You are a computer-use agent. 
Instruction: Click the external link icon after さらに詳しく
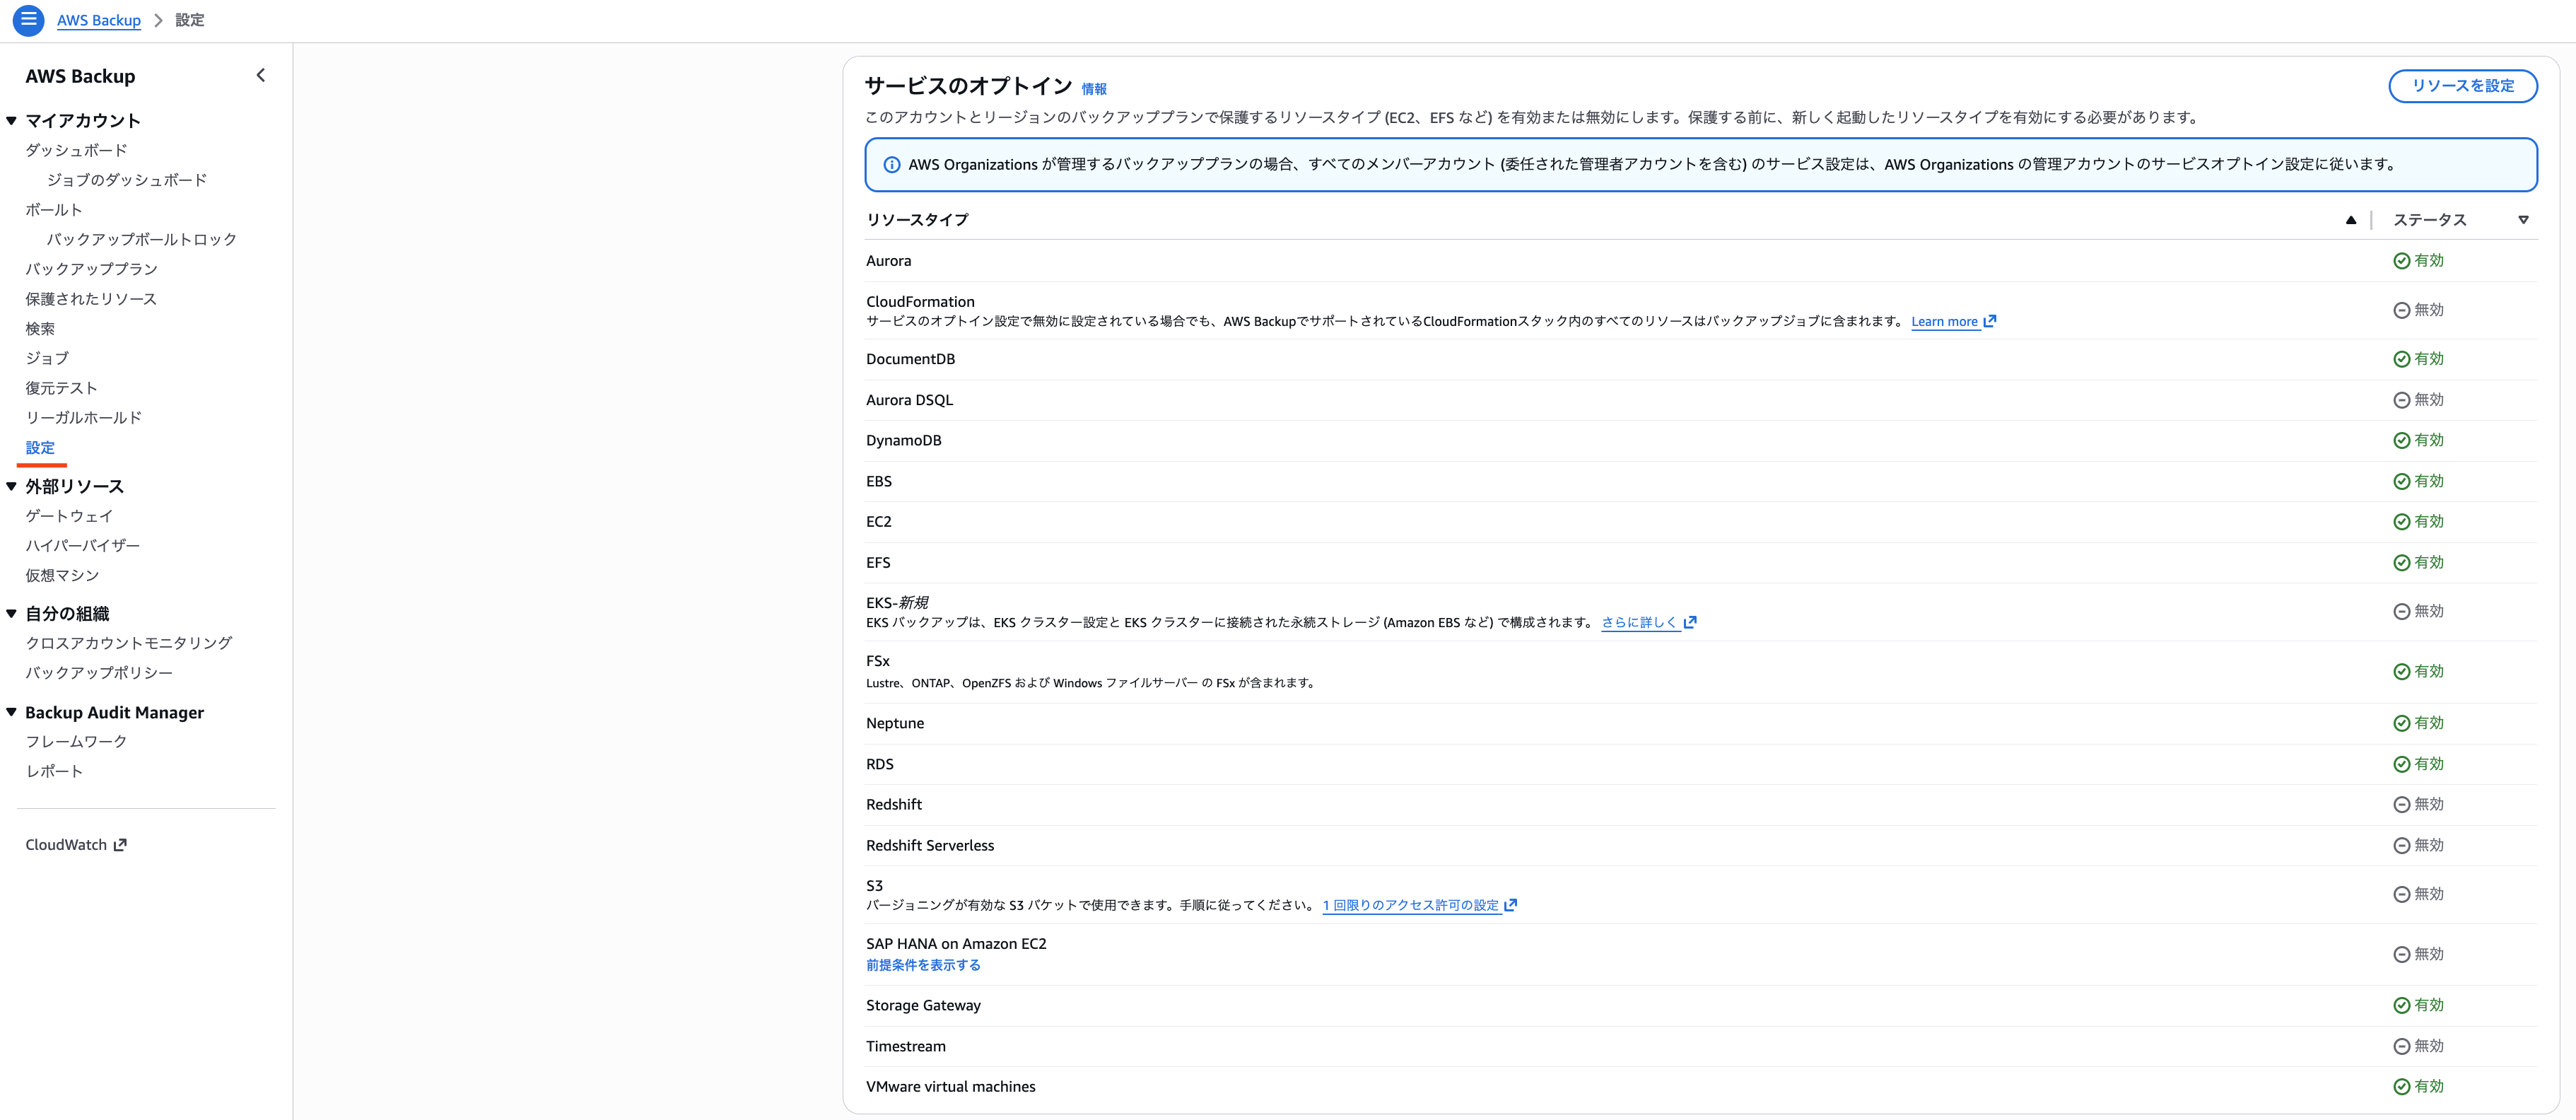[x=1690, y=622]
